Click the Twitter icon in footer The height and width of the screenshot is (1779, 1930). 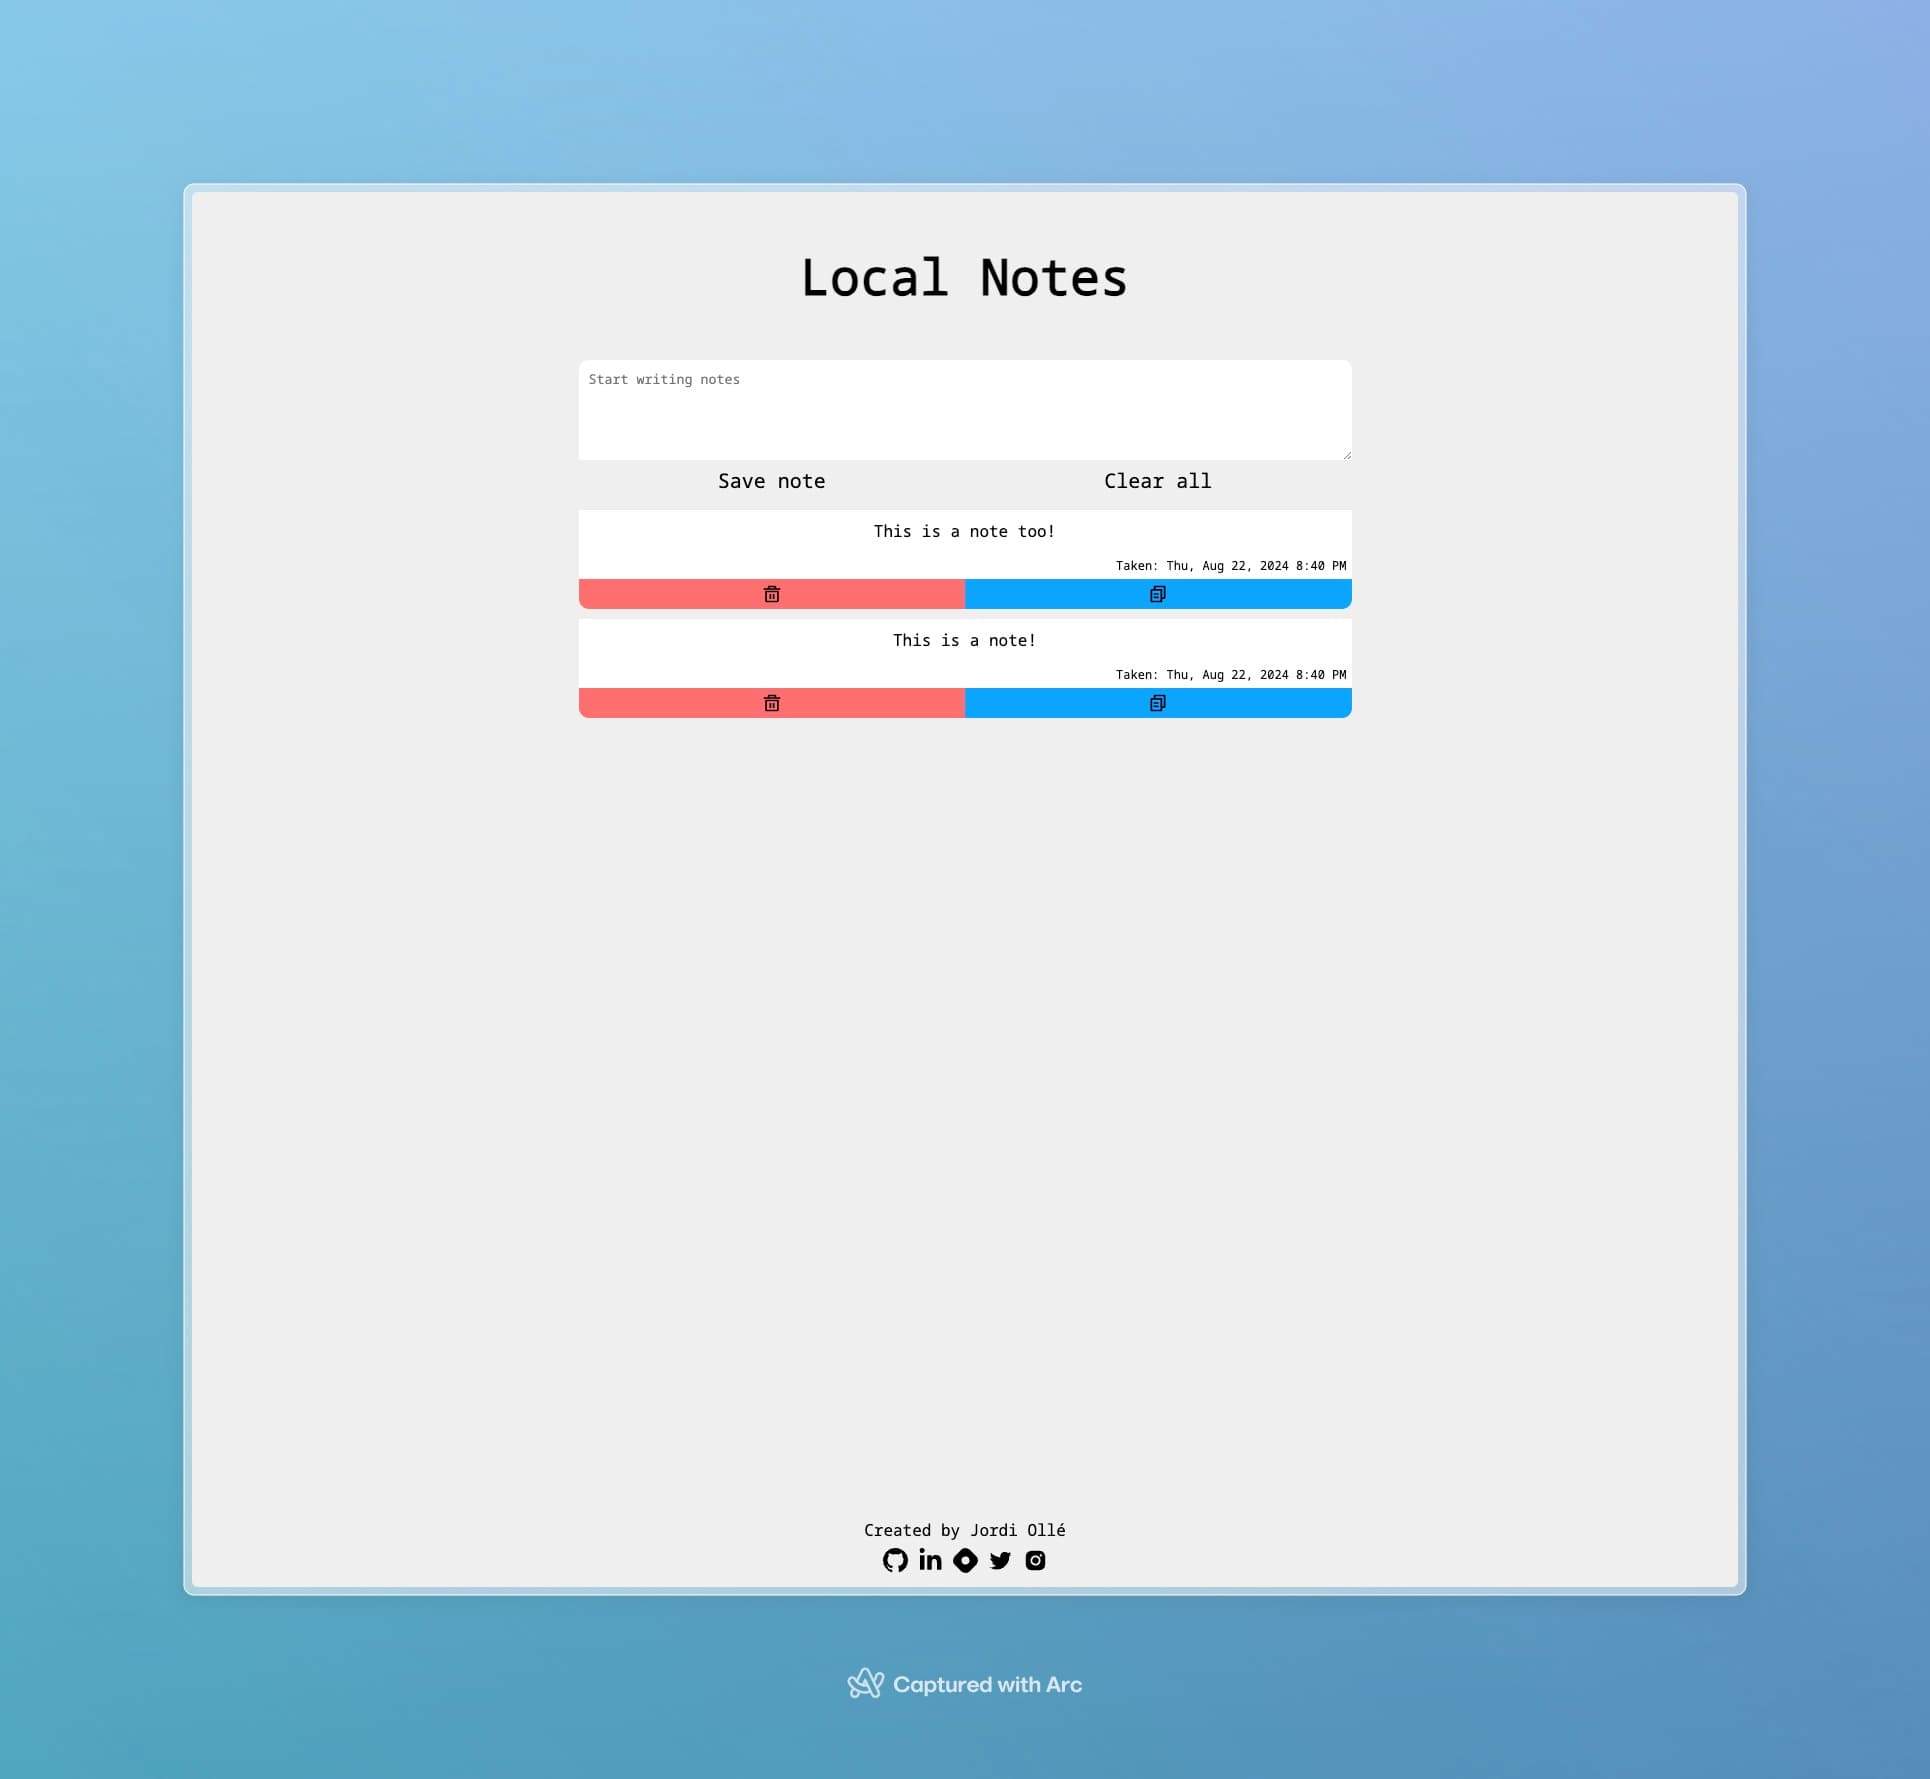[999, 1560]
